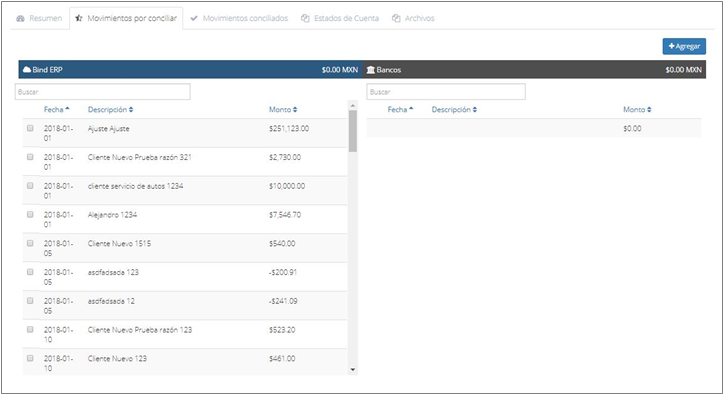Check the Cliente Nuevo 123 row checkbox
Viewport: 724px width, 394px height.
30,358
